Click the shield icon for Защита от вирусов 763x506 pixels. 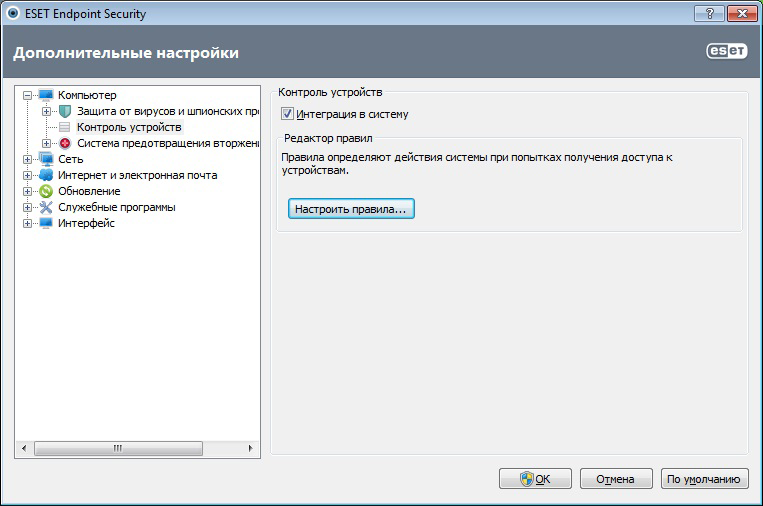pos(65,111)
